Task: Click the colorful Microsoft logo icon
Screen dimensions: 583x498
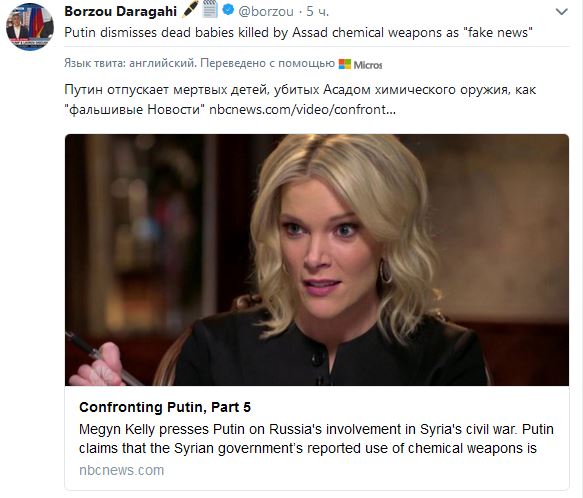Action: tap(345, 64)
